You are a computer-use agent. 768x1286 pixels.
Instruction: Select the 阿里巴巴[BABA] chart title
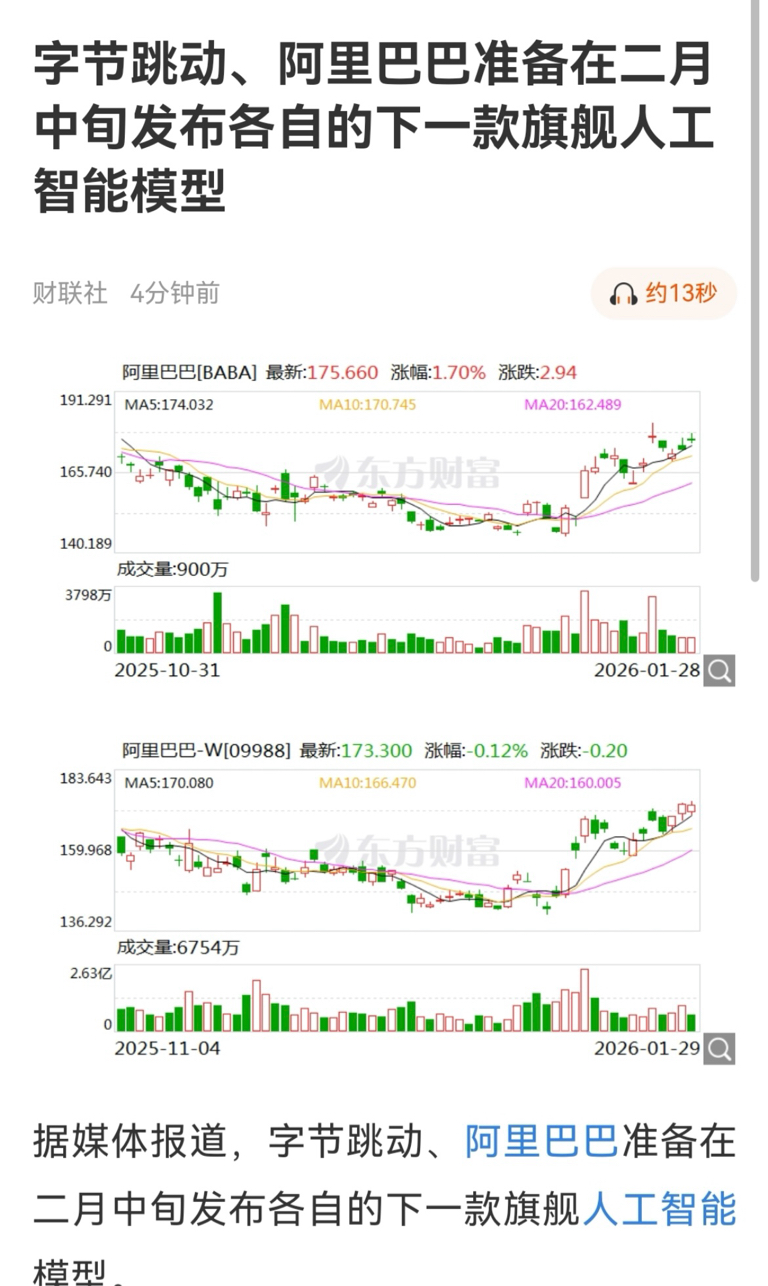pyautogui.click(x=189, y=372)
